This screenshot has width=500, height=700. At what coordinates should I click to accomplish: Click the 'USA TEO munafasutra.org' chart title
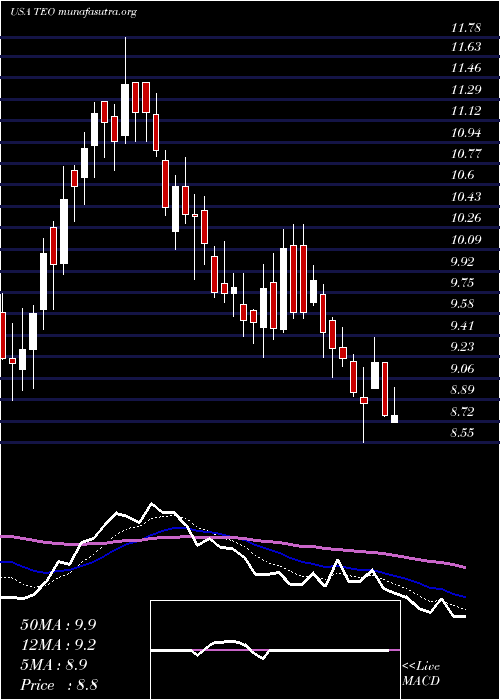coord(73,12)
